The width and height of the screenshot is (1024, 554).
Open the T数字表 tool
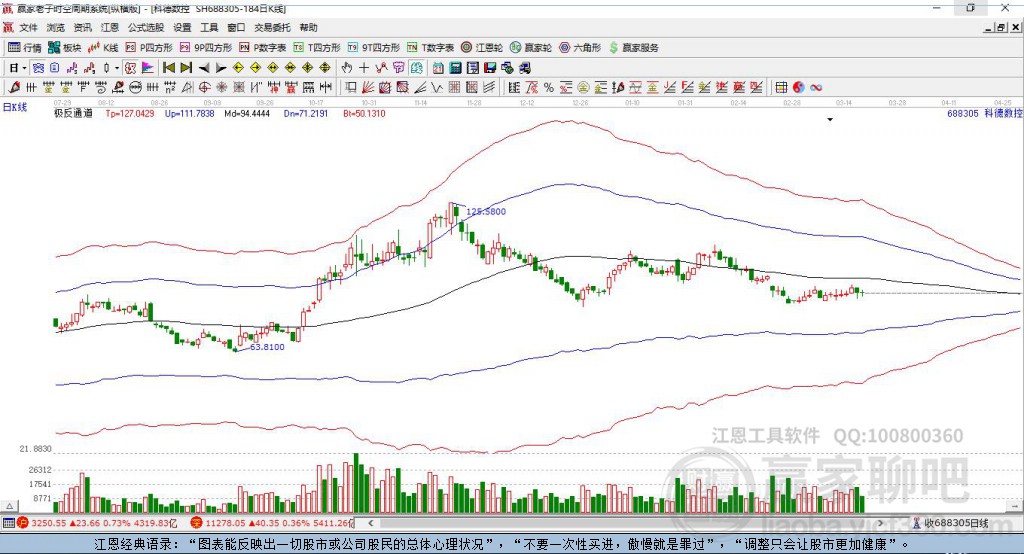(430, 48)
